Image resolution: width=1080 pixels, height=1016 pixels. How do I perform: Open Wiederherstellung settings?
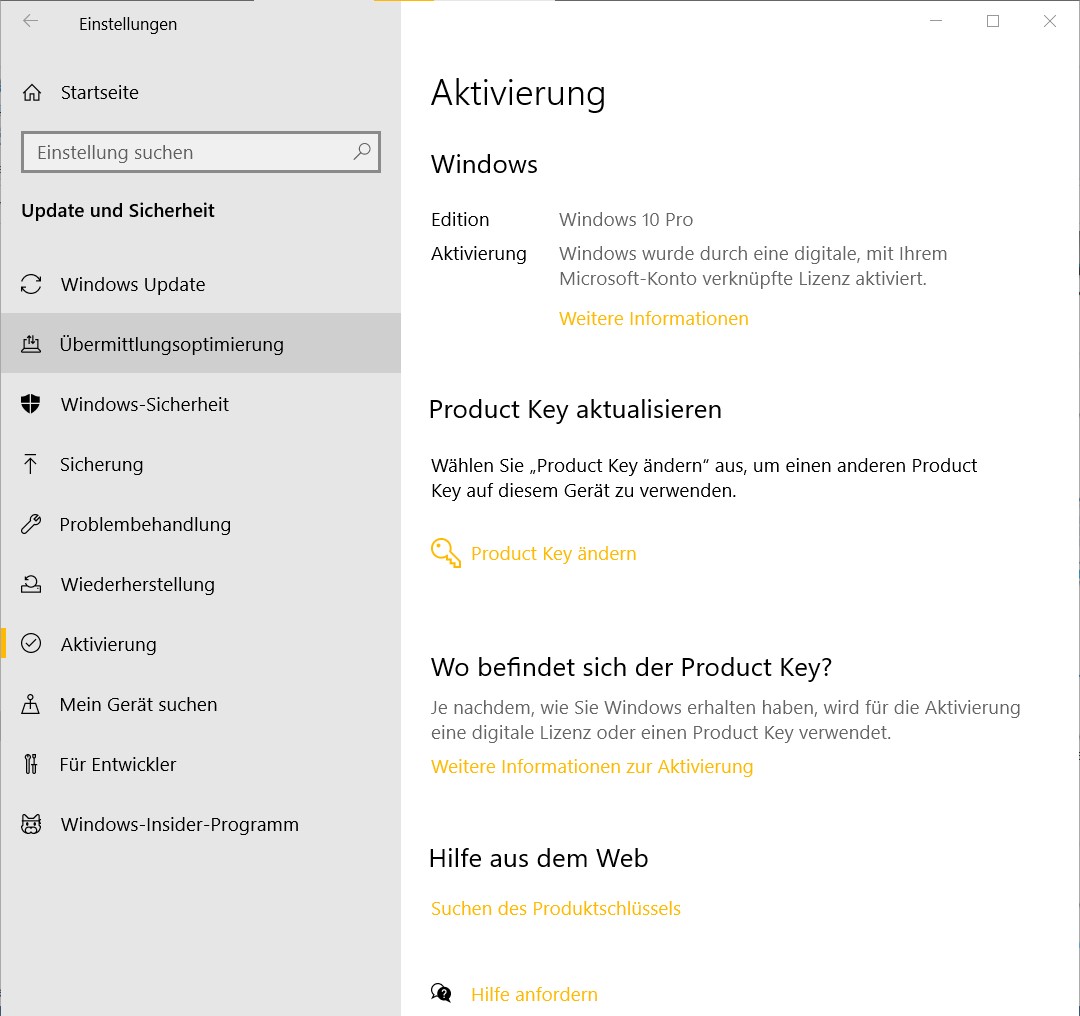pos(200,583)
